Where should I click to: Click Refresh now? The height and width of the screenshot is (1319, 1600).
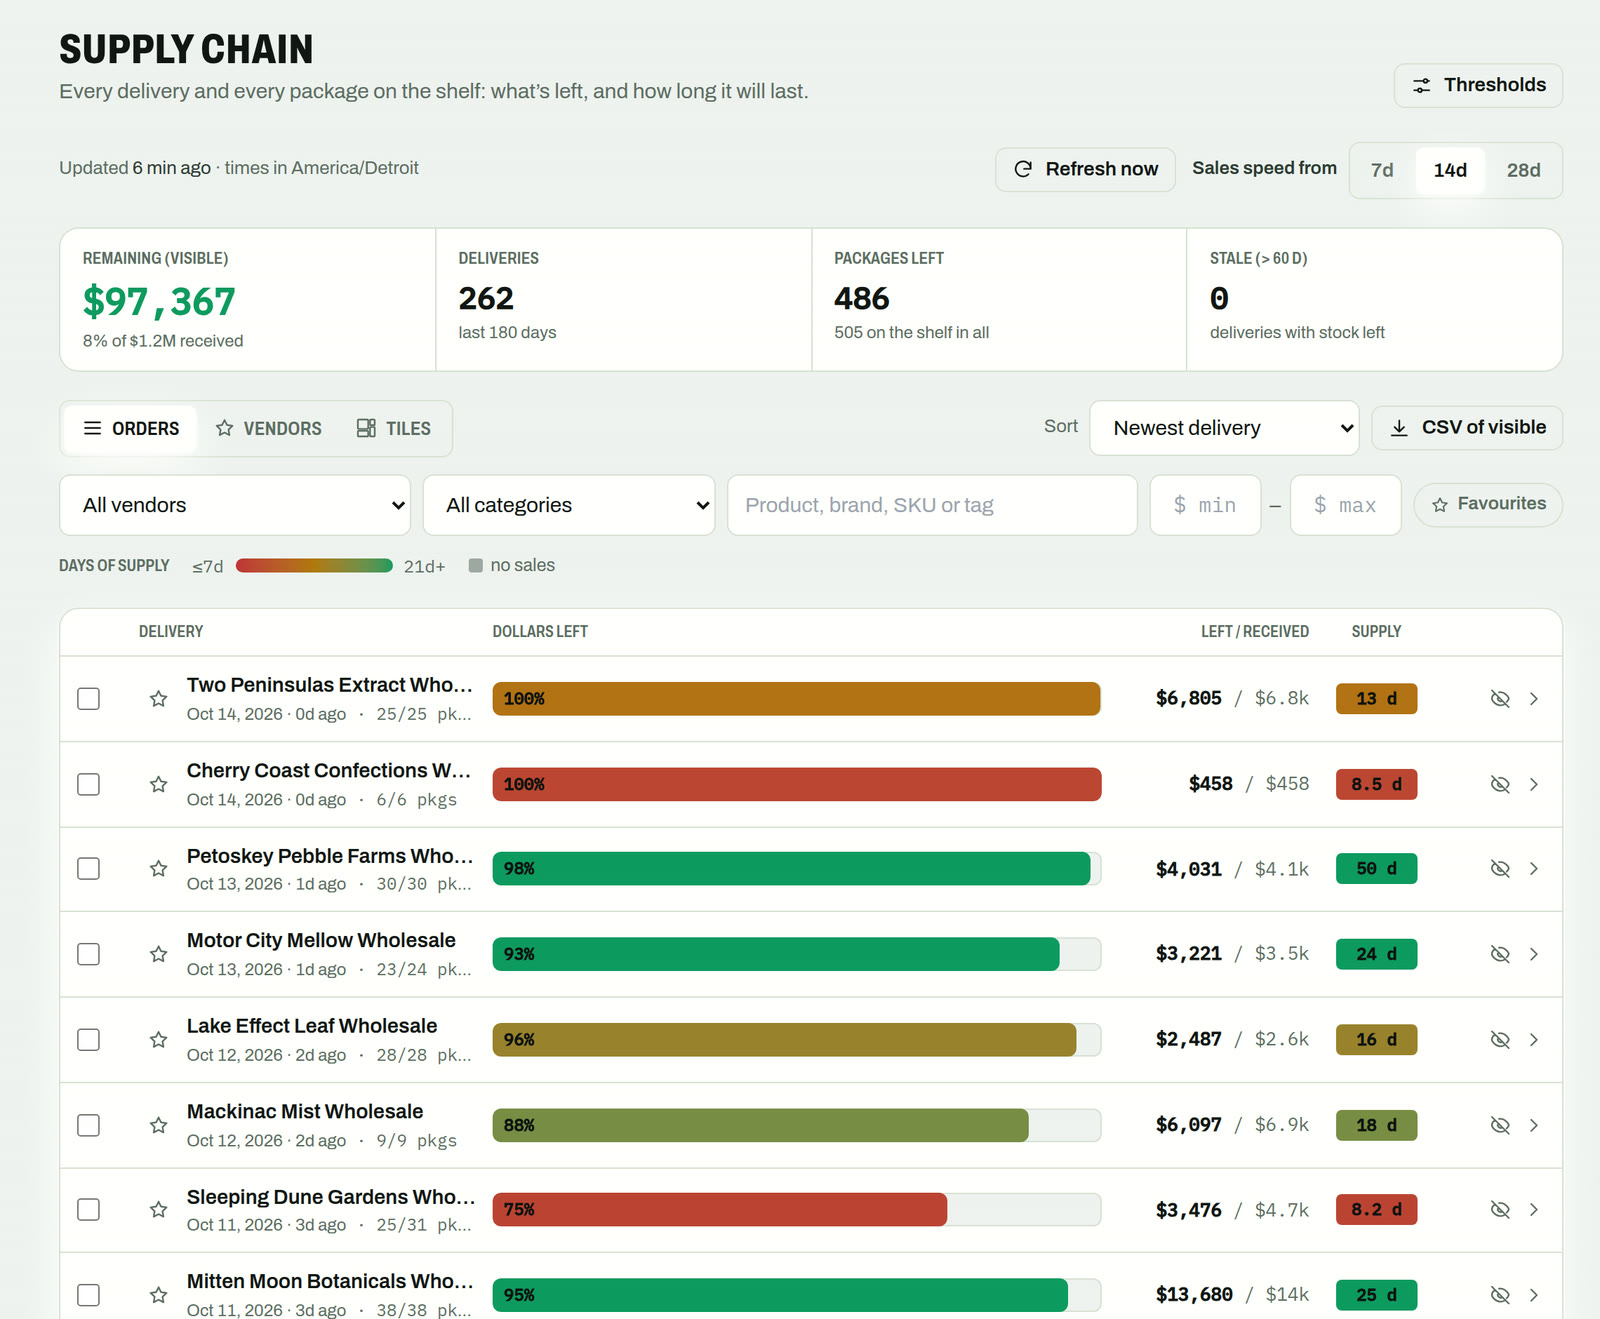(1085, 170)
